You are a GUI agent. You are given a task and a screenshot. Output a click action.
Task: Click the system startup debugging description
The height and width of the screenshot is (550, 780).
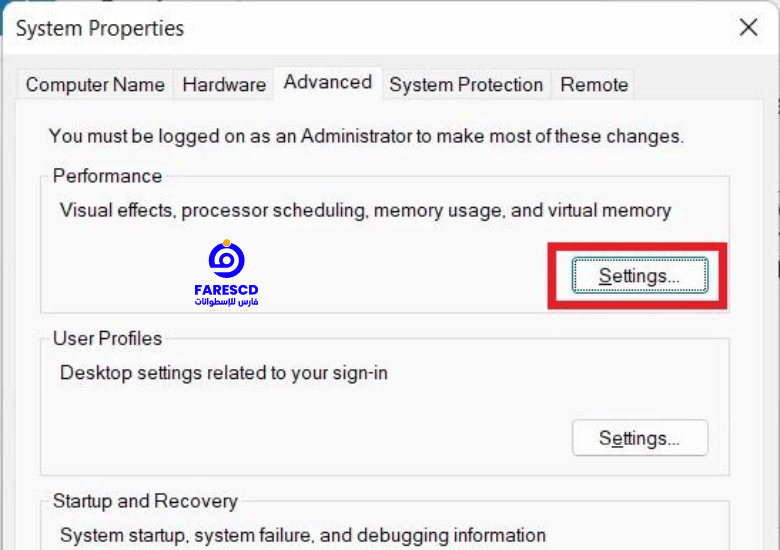click(303, 536)
